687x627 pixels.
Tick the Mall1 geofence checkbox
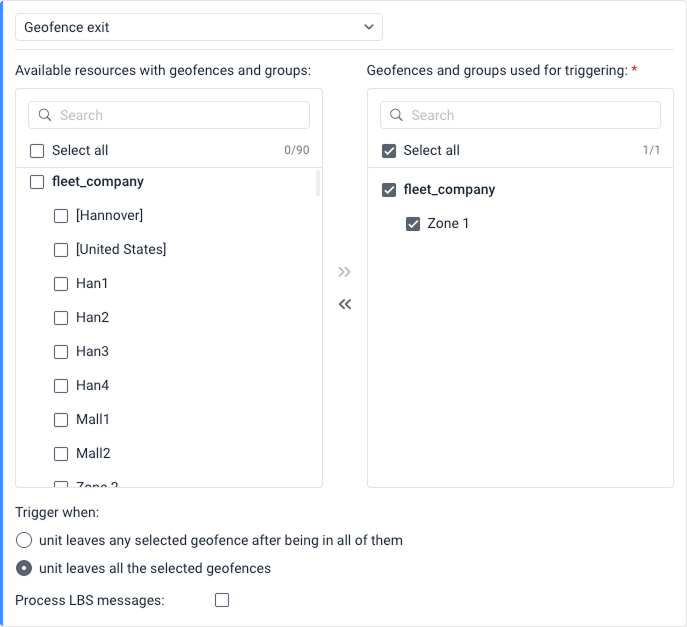[61, 420]
